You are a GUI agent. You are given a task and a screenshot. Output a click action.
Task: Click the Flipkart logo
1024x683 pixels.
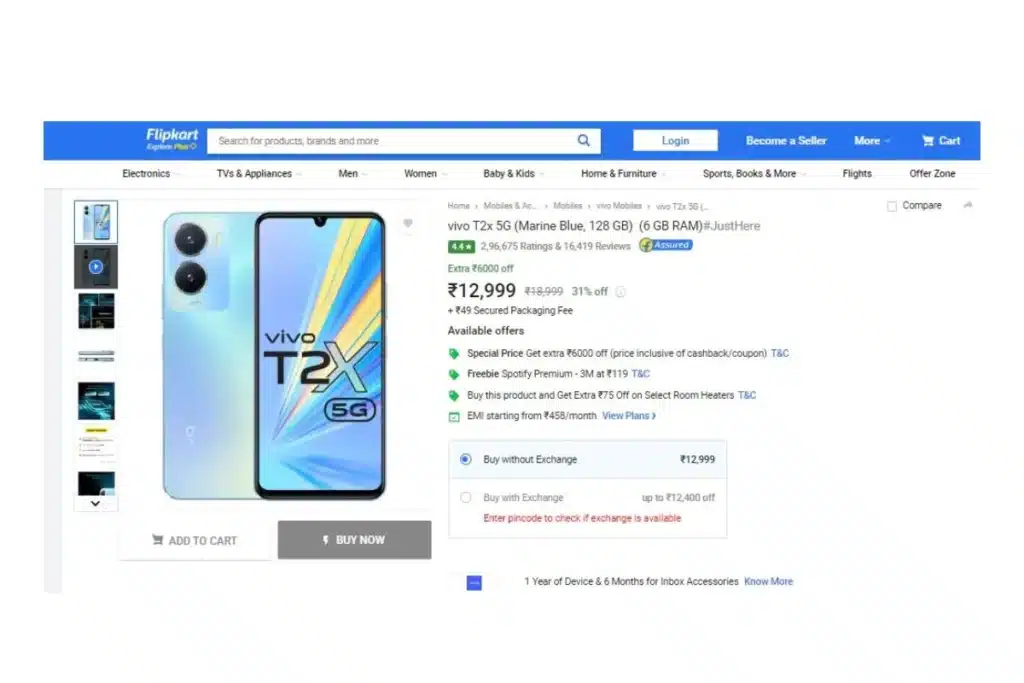(x=172, y=138)
